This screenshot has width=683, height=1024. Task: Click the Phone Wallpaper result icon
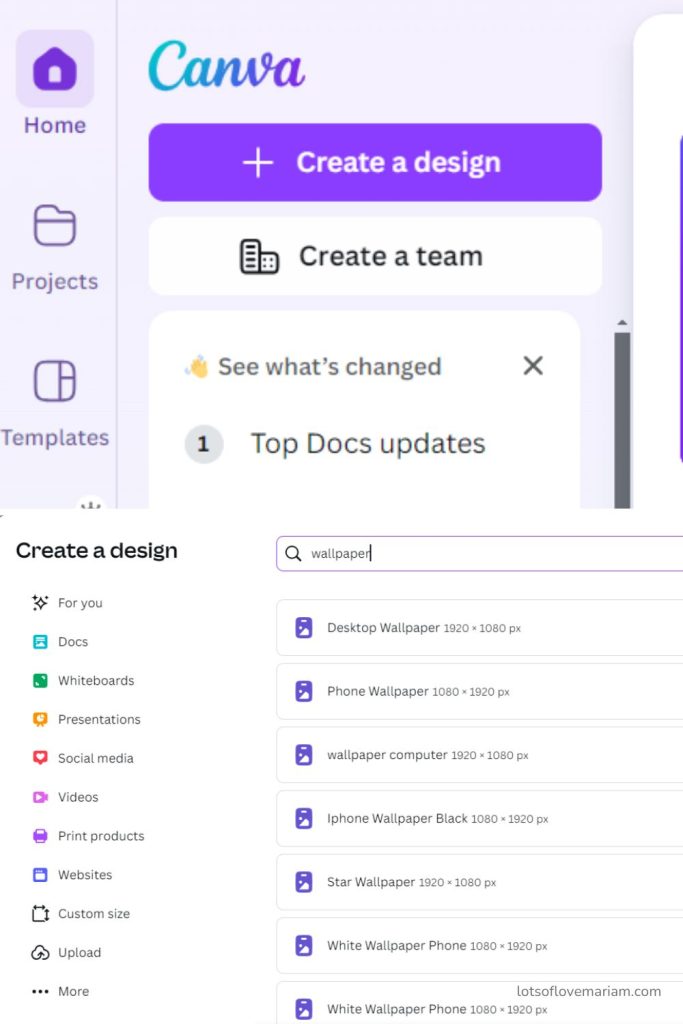pos(304,691)
